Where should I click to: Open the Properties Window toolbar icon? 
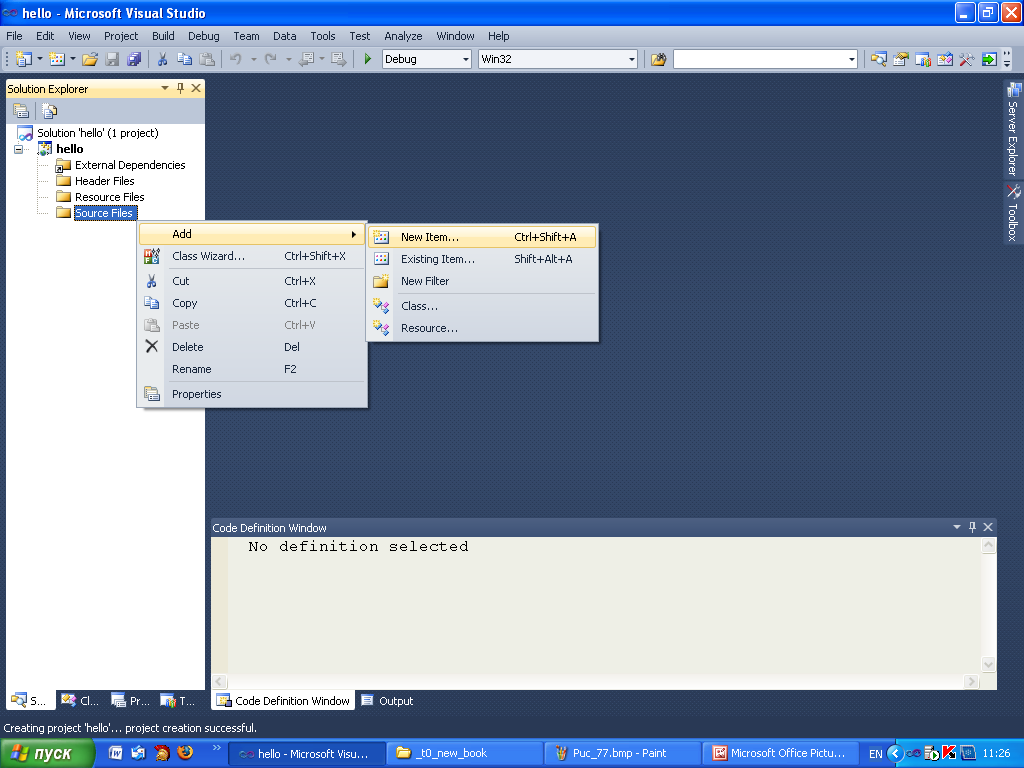[x=901, y=59]
